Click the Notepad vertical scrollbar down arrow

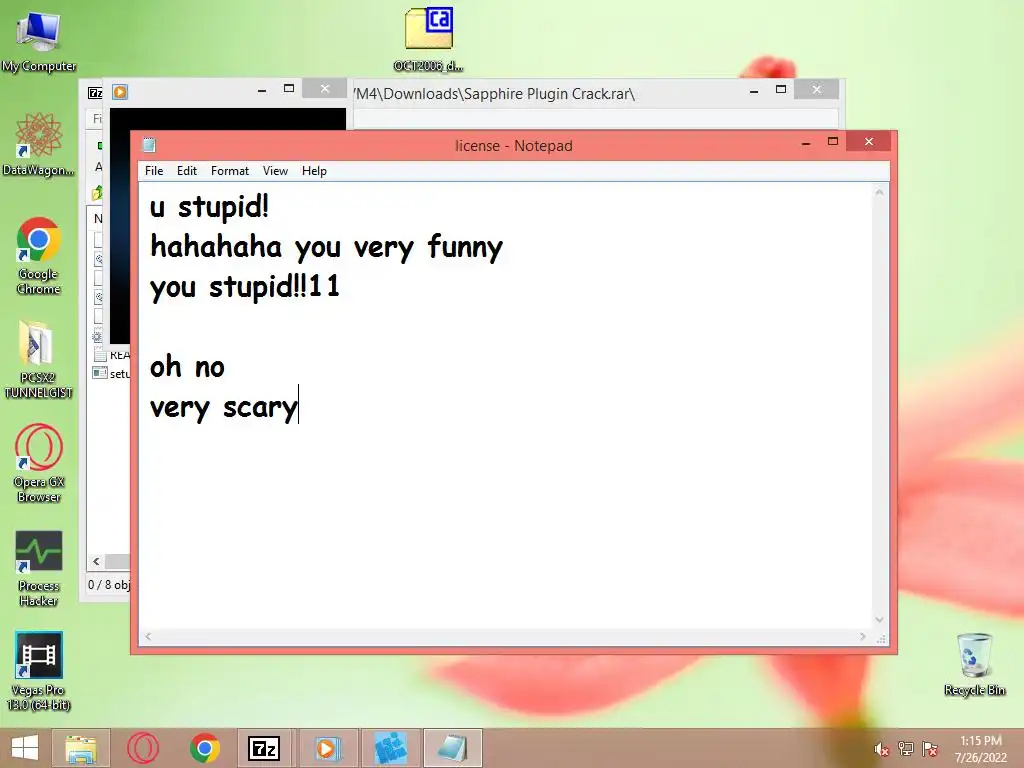click(880, 620)
